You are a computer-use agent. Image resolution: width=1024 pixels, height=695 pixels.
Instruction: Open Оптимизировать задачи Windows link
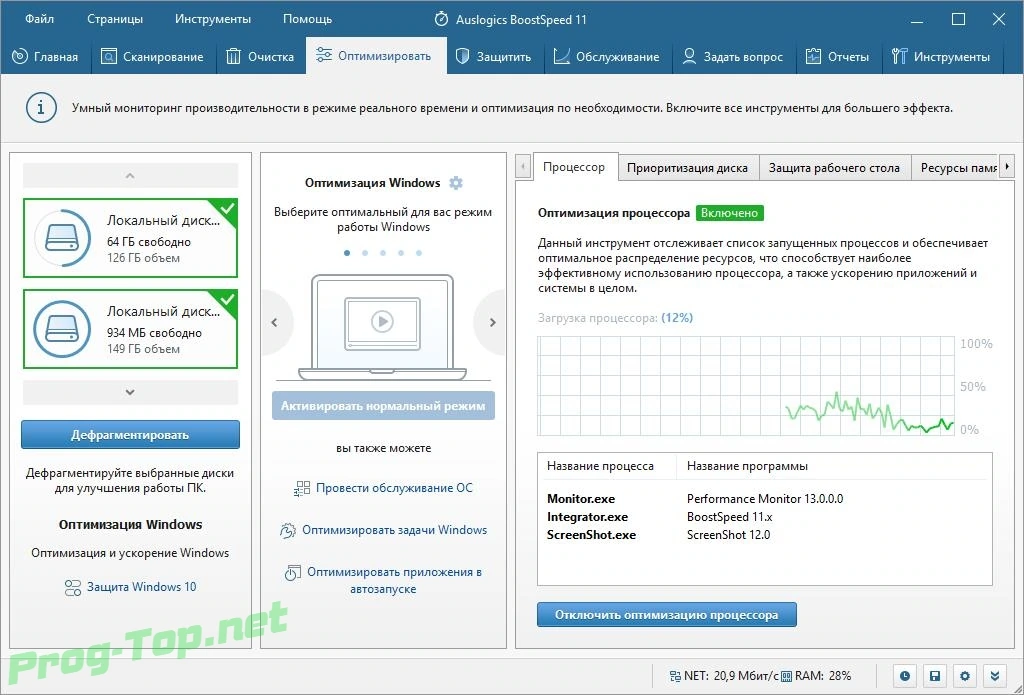pos(394,530)
